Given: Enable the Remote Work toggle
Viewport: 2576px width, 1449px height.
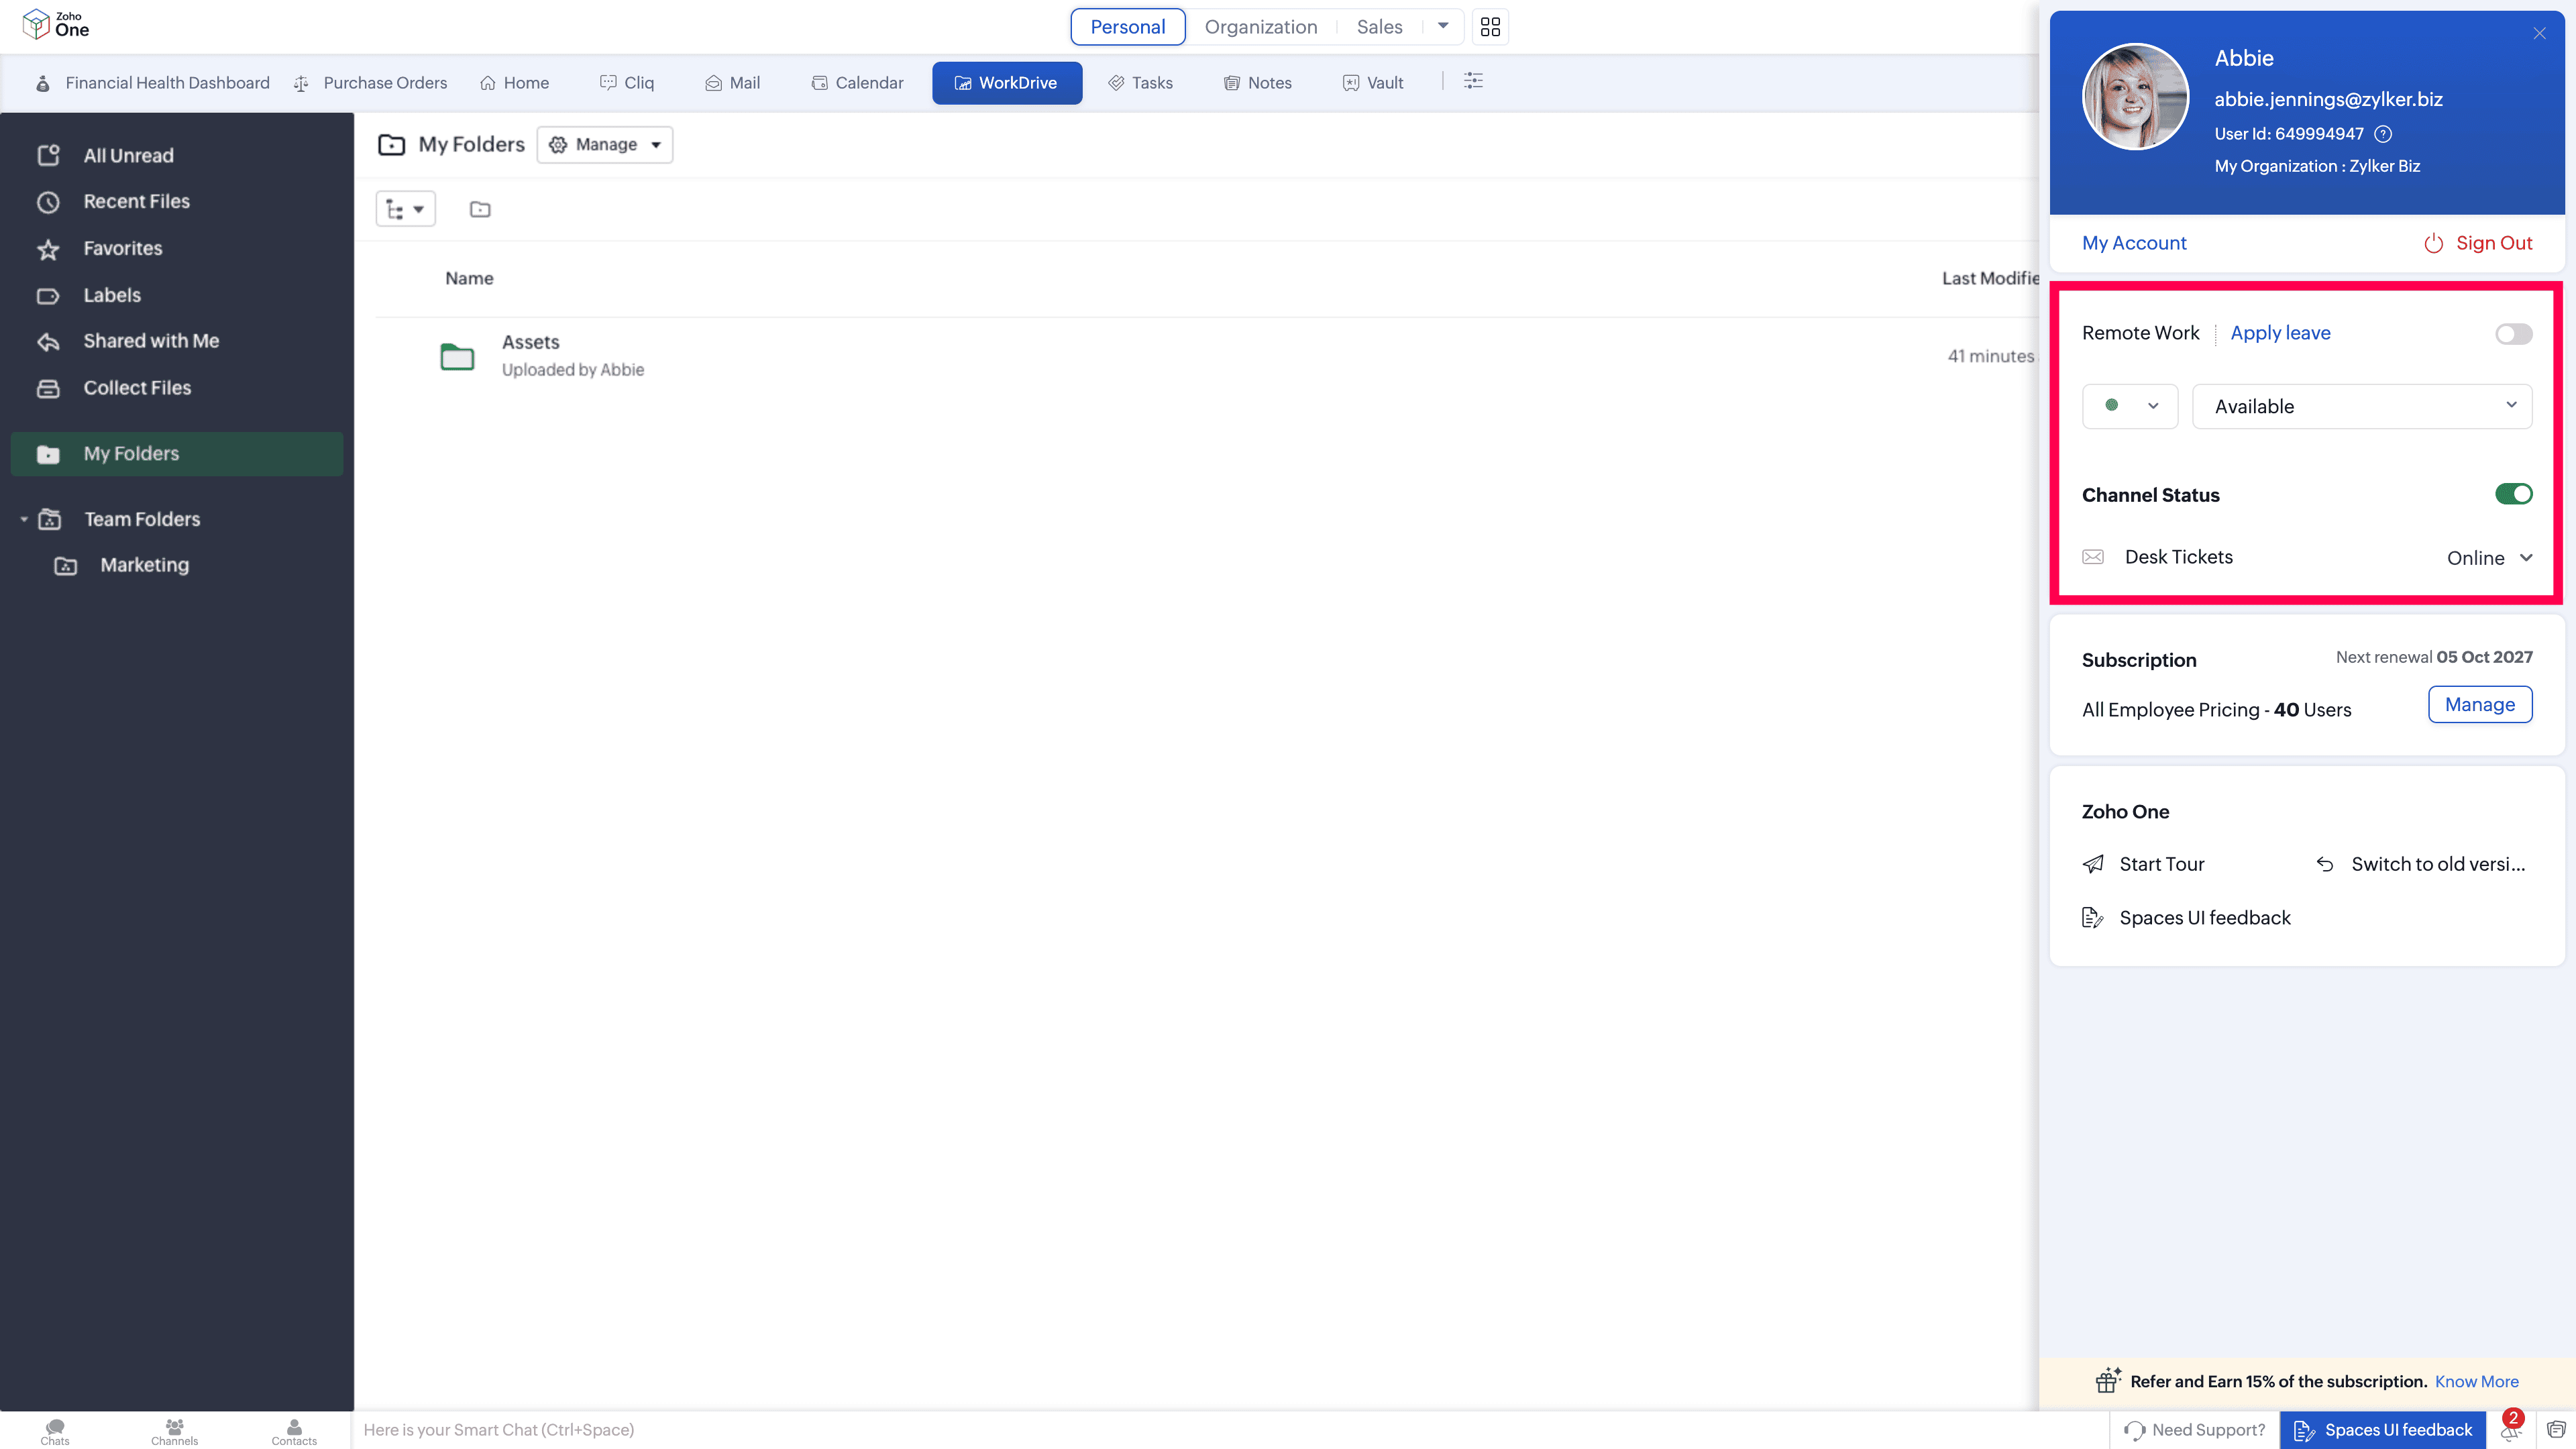Looking at the screenshot, I should coord(2513,334).
